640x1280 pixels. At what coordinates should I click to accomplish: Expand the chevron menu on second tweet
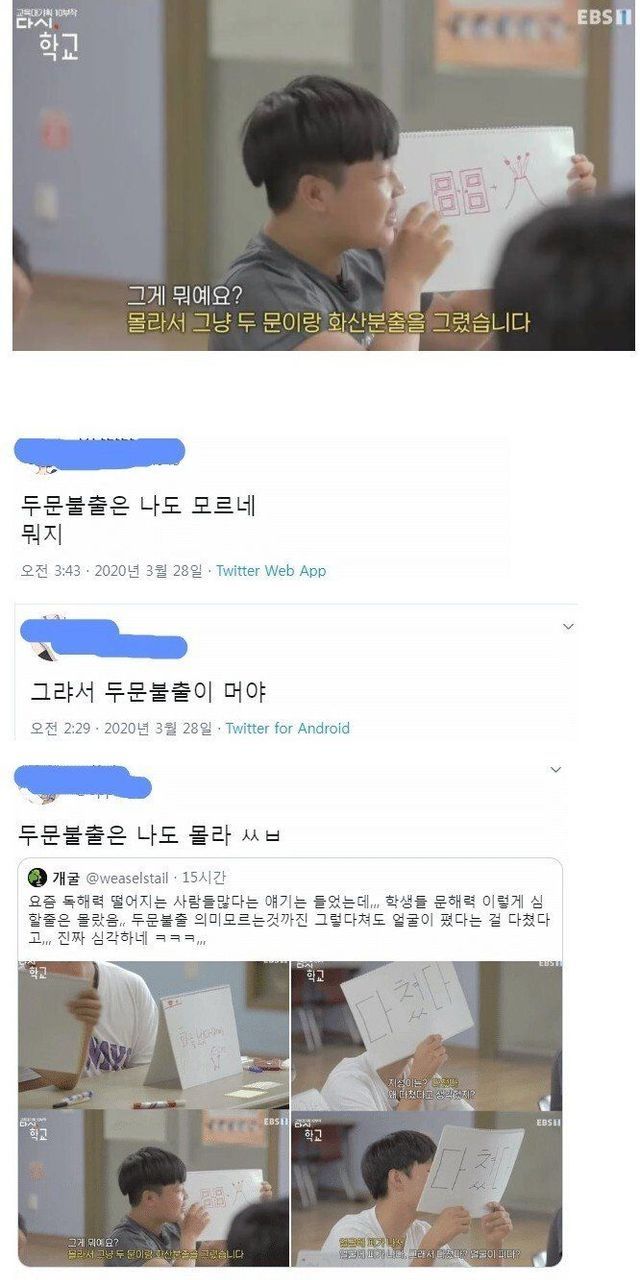pos(568,627)
